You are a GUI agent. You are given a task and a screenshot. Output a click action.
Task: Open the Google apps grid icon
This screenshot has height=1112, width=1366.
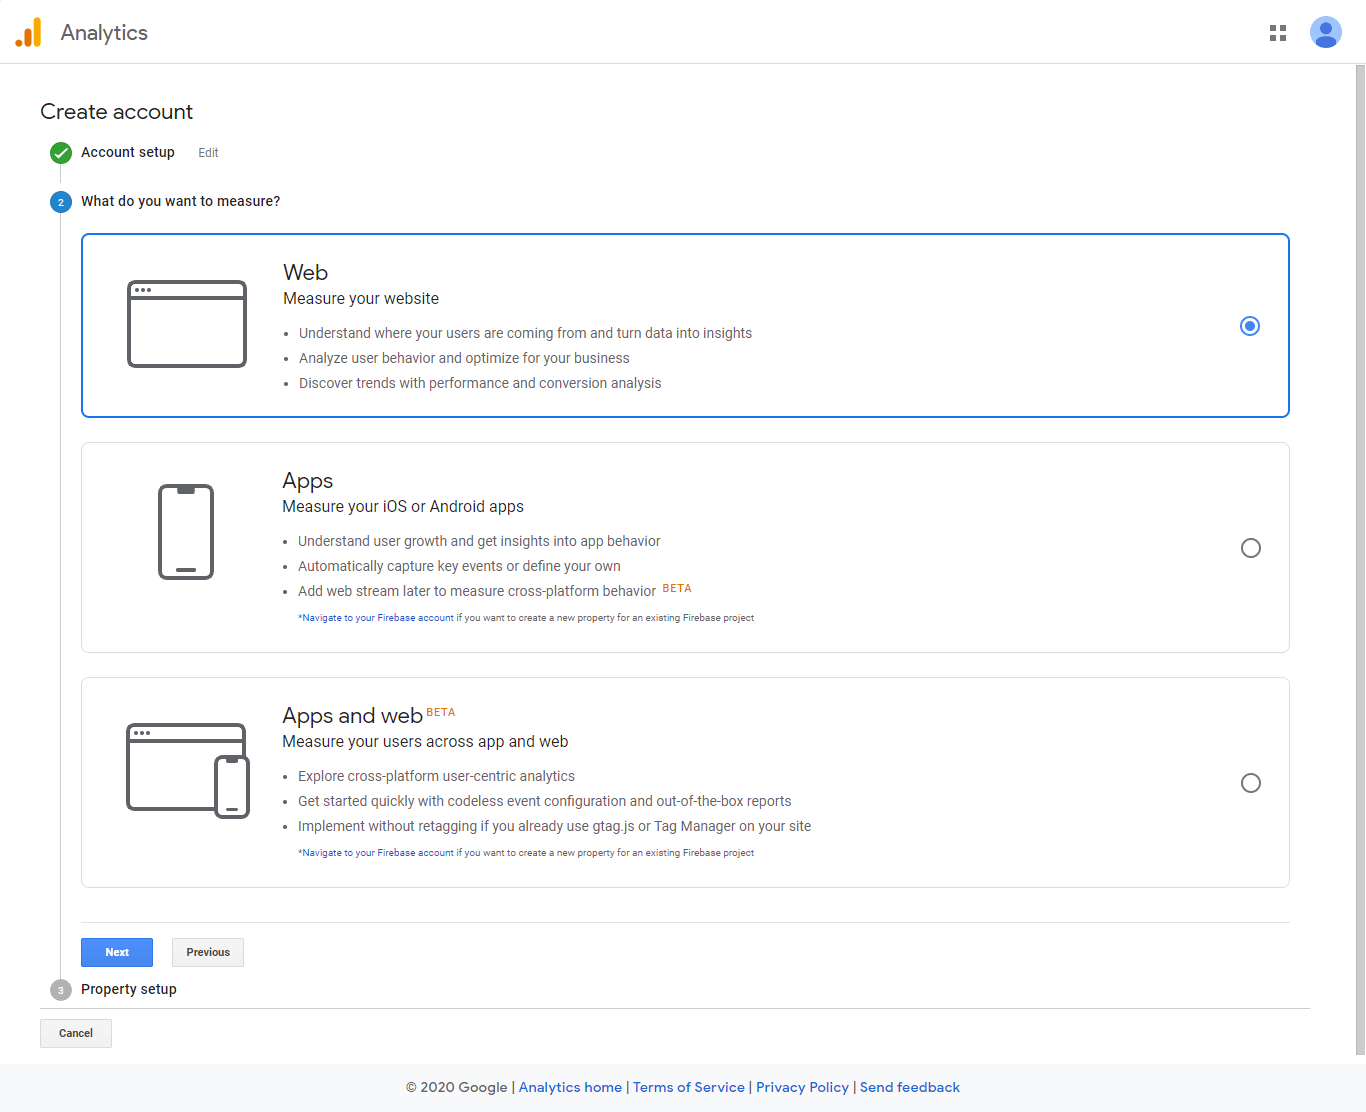click(x=1278, y=33)
